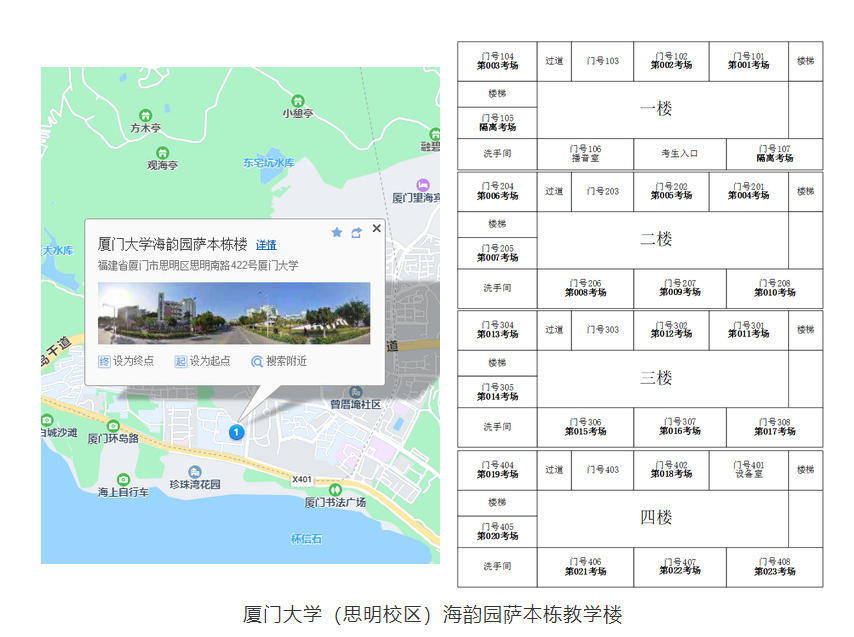This screenshot has height=637, width=854.
Task: Click cell 门号402 第018考场
Action: pyautogui.click(x=672, y=470)
